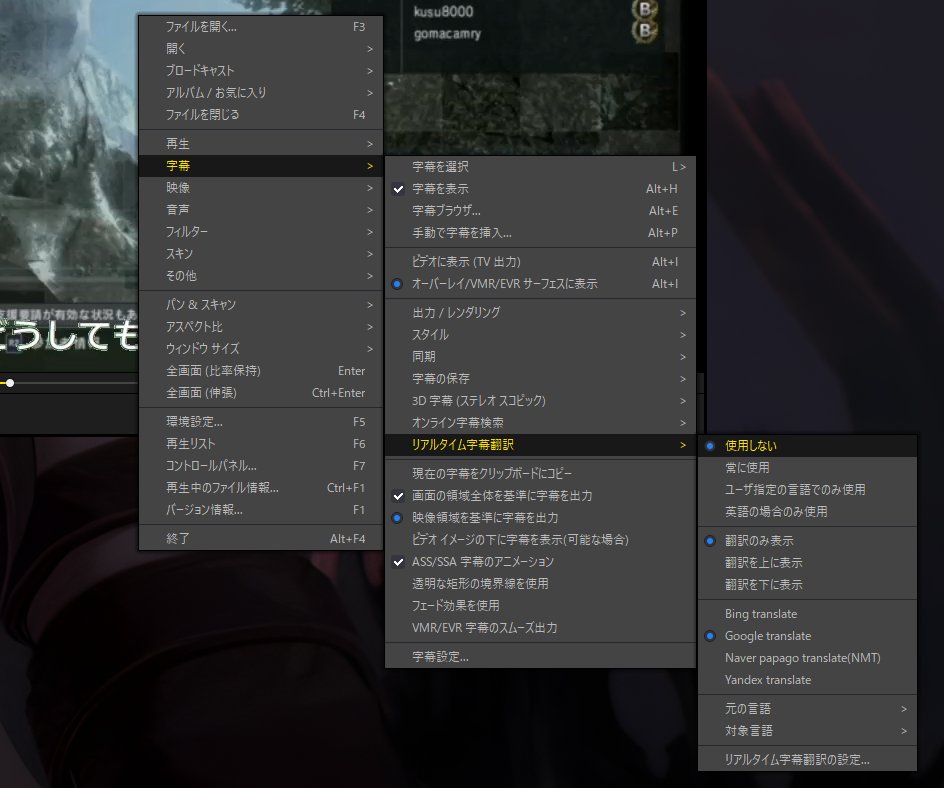This screenshot has width=944, height=788.
Task: Expand the 再生 submenu
Action: pyautogui.click(x=261, y=144)
